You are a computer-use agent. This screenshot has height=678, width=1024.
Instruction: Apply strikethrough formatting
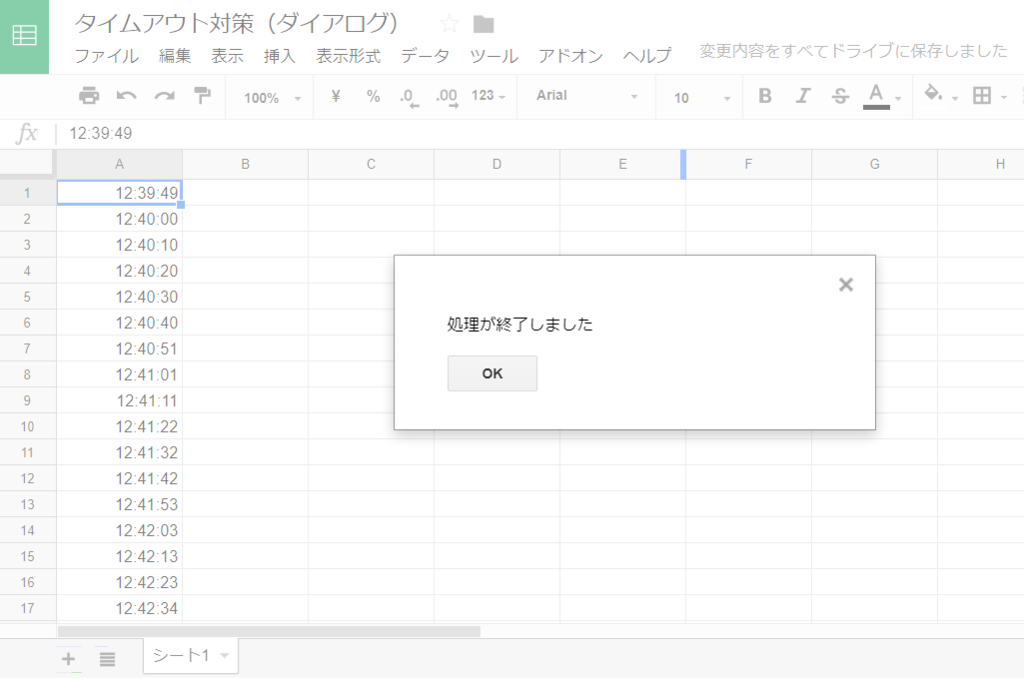[x=841, y=96]
